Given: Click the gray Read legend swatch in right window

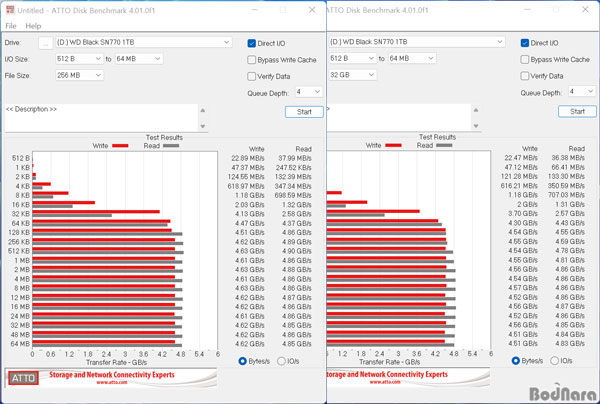Looking at the screenshot, I should click(444, 145).
